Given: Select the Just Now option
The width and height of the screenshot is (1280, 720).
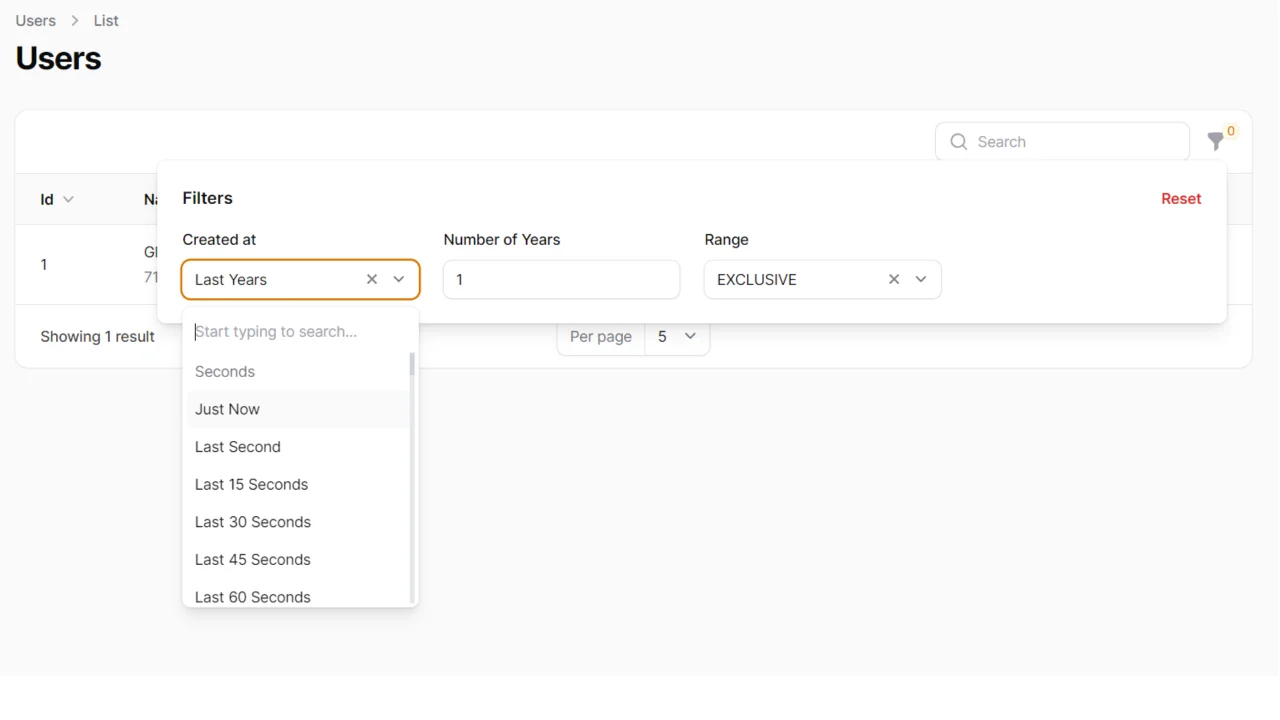Looking at the screenshot, I should click(x=227, y=409).
